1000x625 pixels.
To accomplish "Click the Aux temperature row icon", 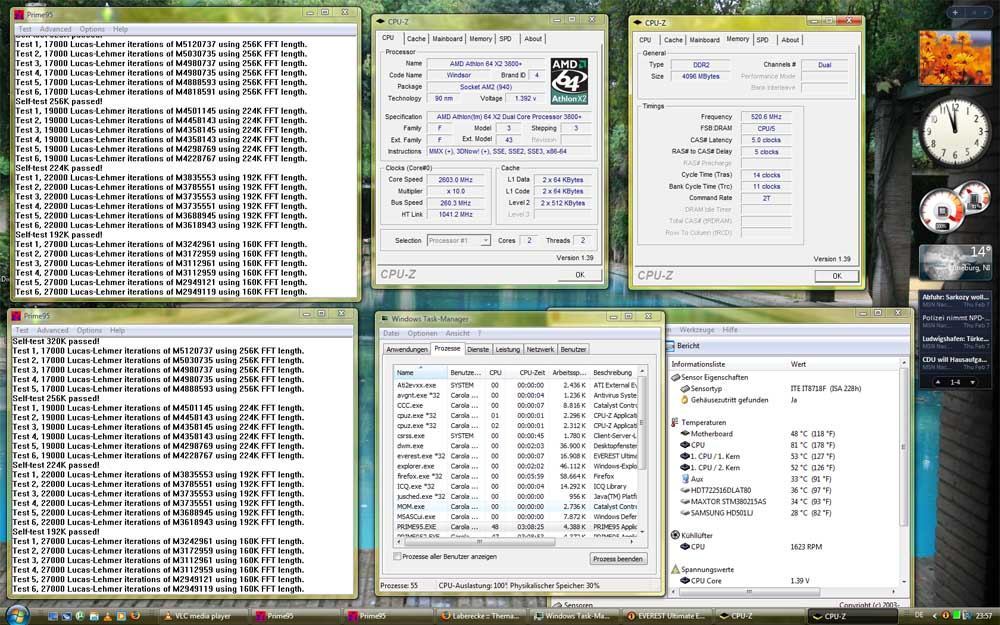I will 685,479.
